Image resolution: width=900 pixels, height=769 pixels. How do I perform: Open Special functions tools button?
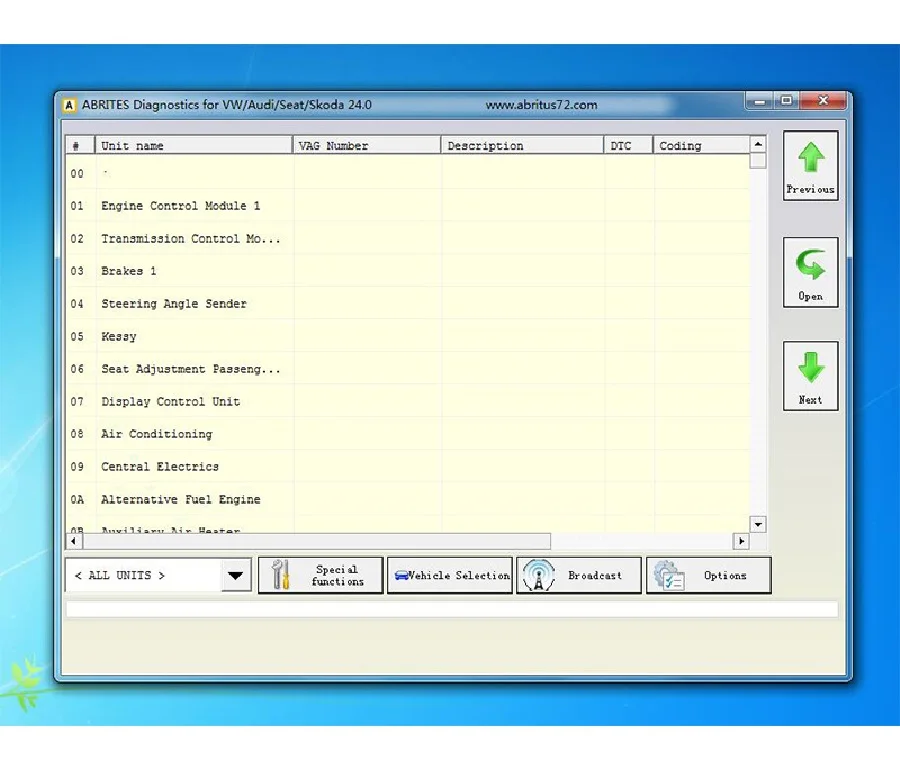pos(320,575)
